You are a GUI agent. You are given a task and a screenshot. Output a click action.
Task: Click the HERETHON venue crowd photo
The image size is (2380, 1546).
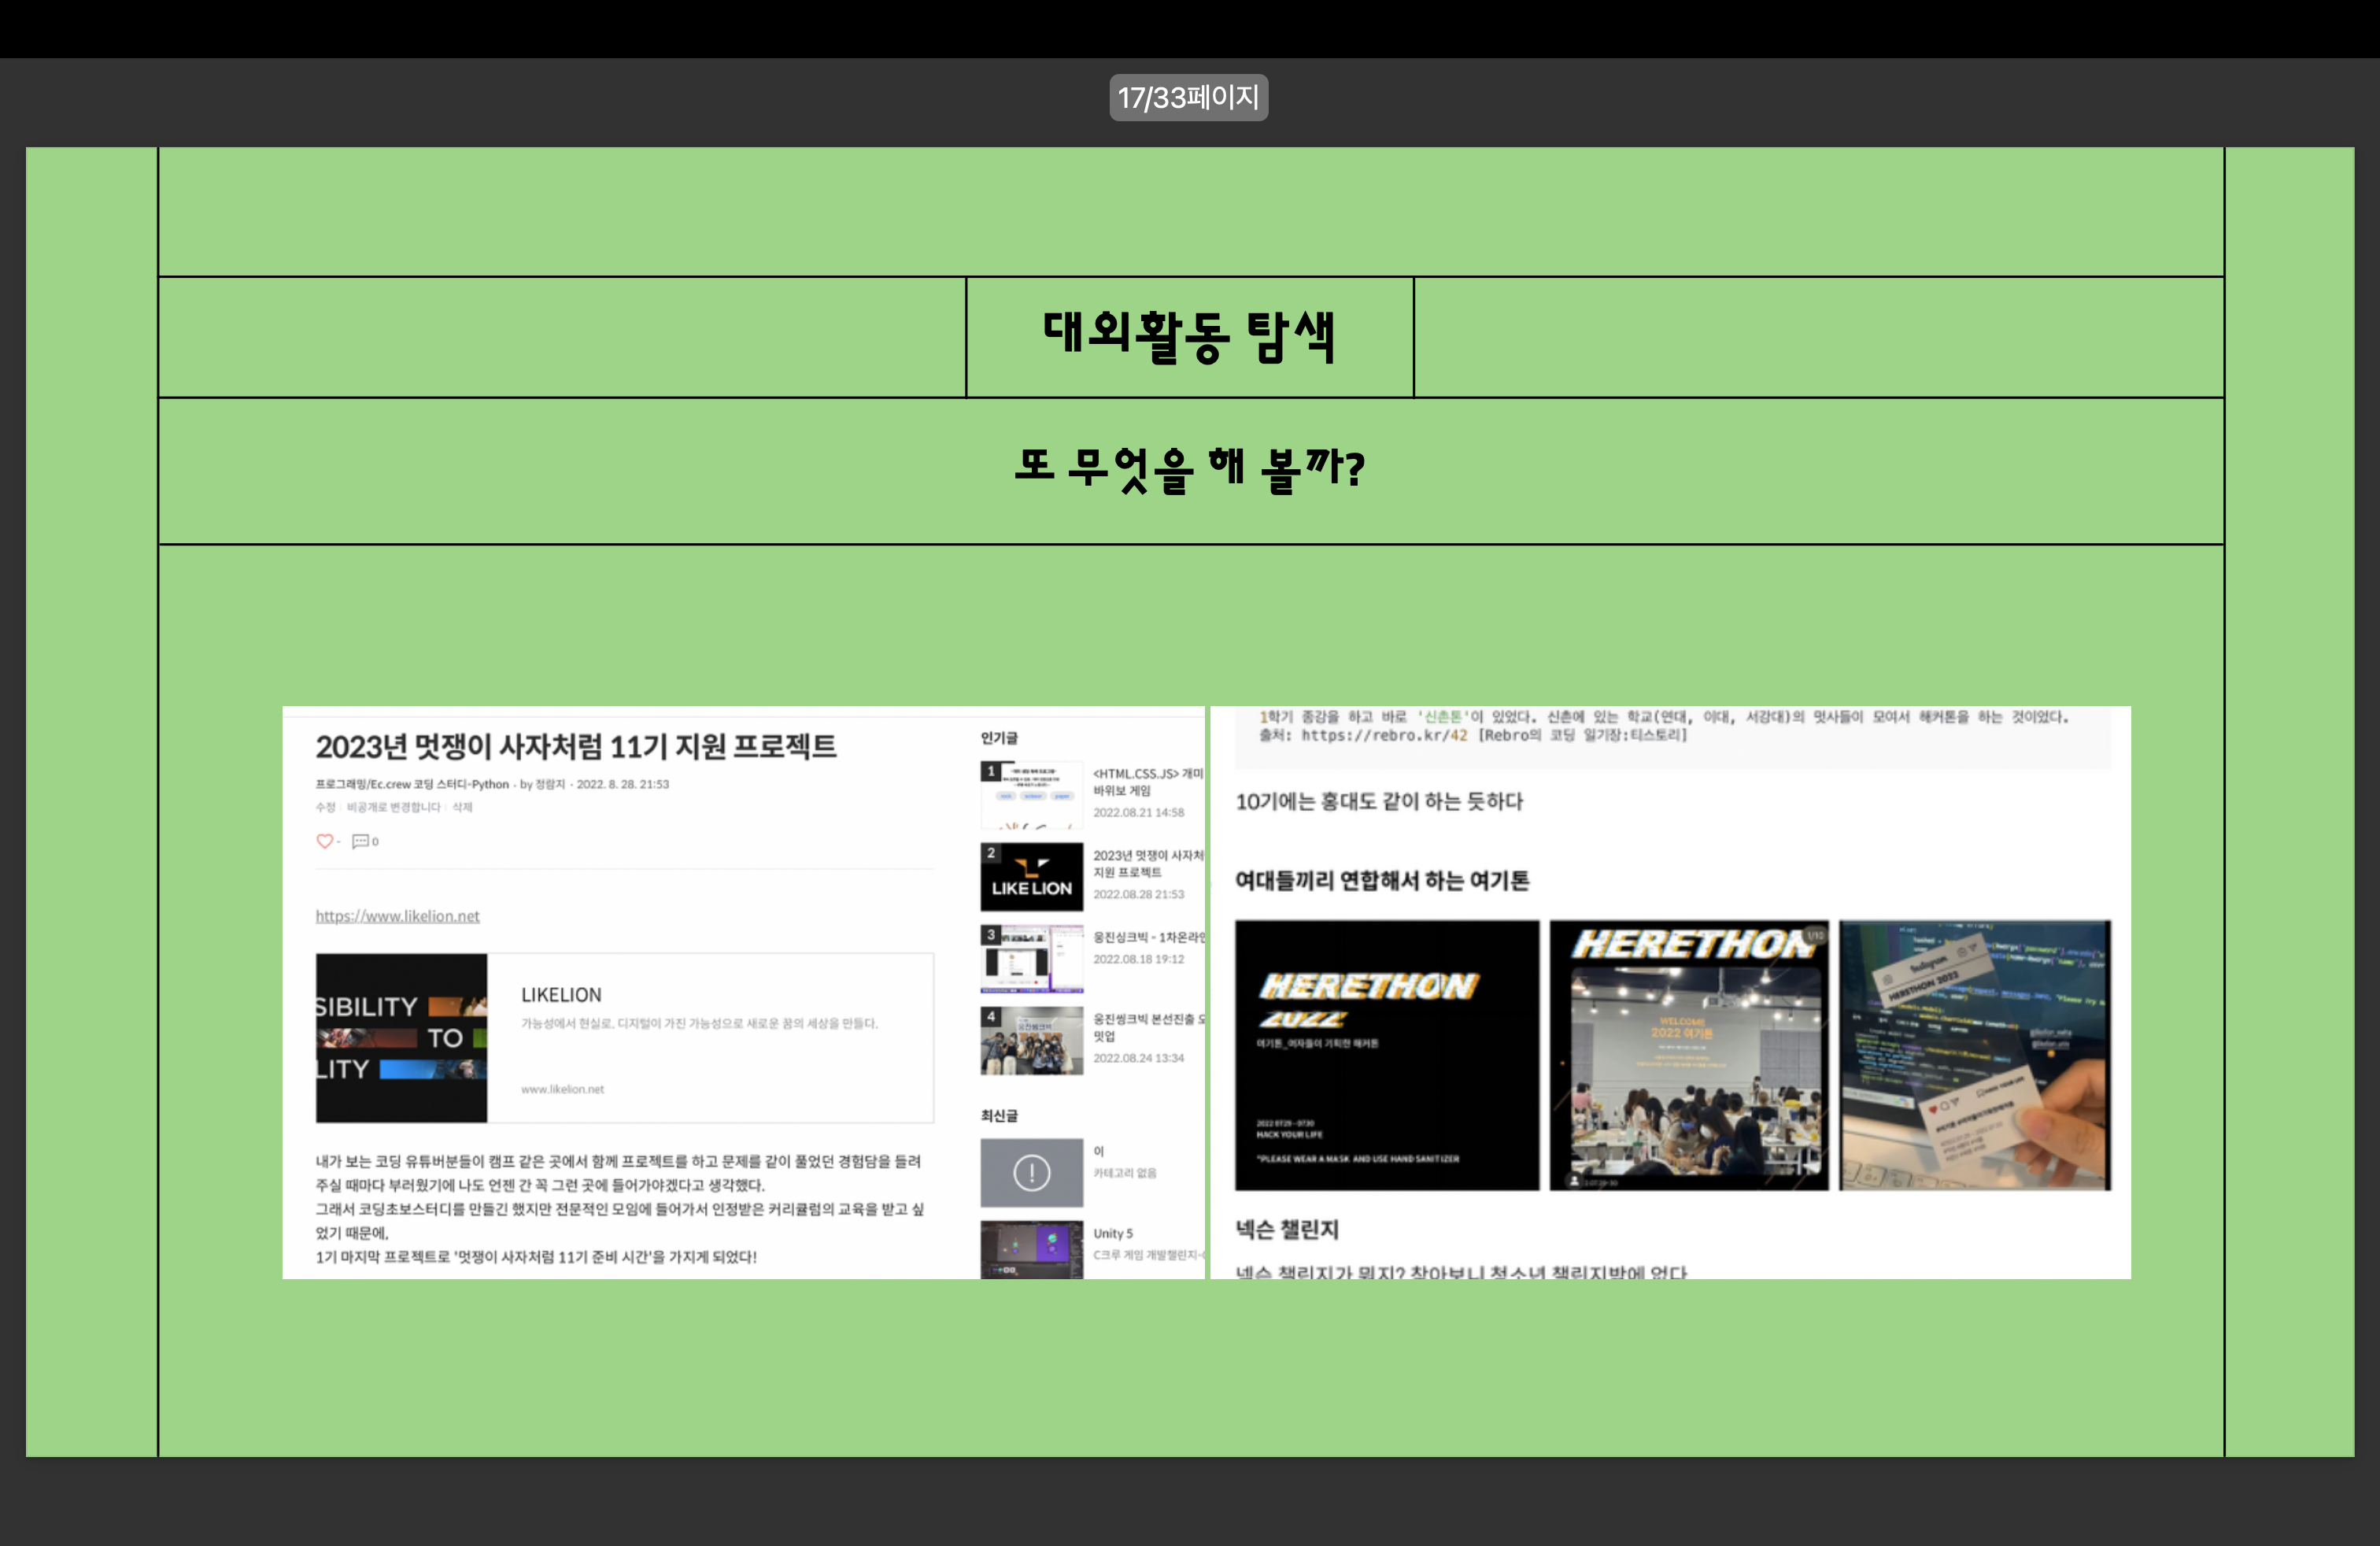coord(1688,1055)
